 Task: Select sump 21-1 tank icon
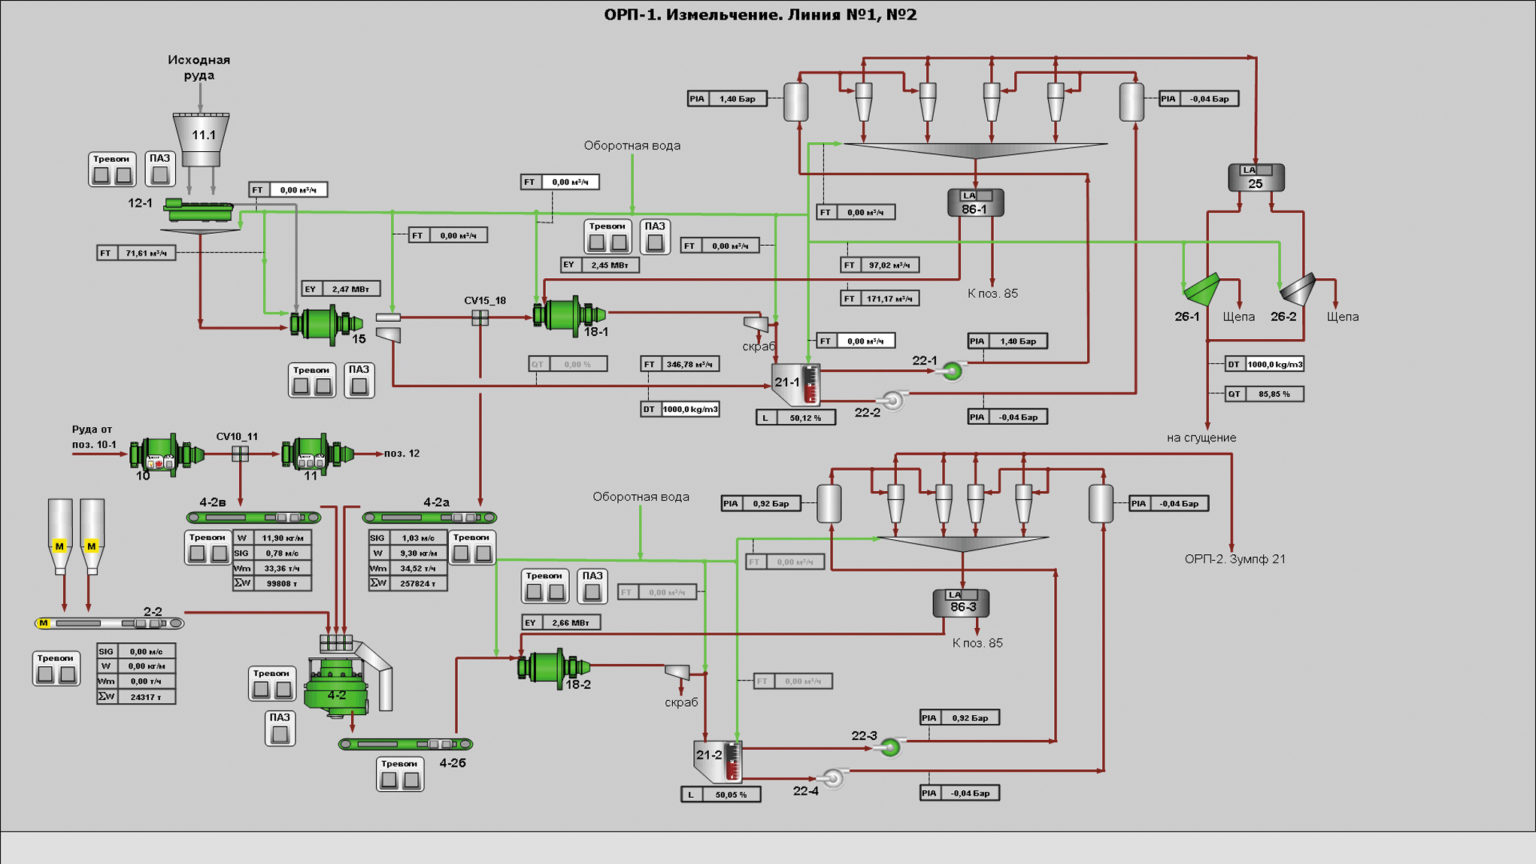point(796,384)
